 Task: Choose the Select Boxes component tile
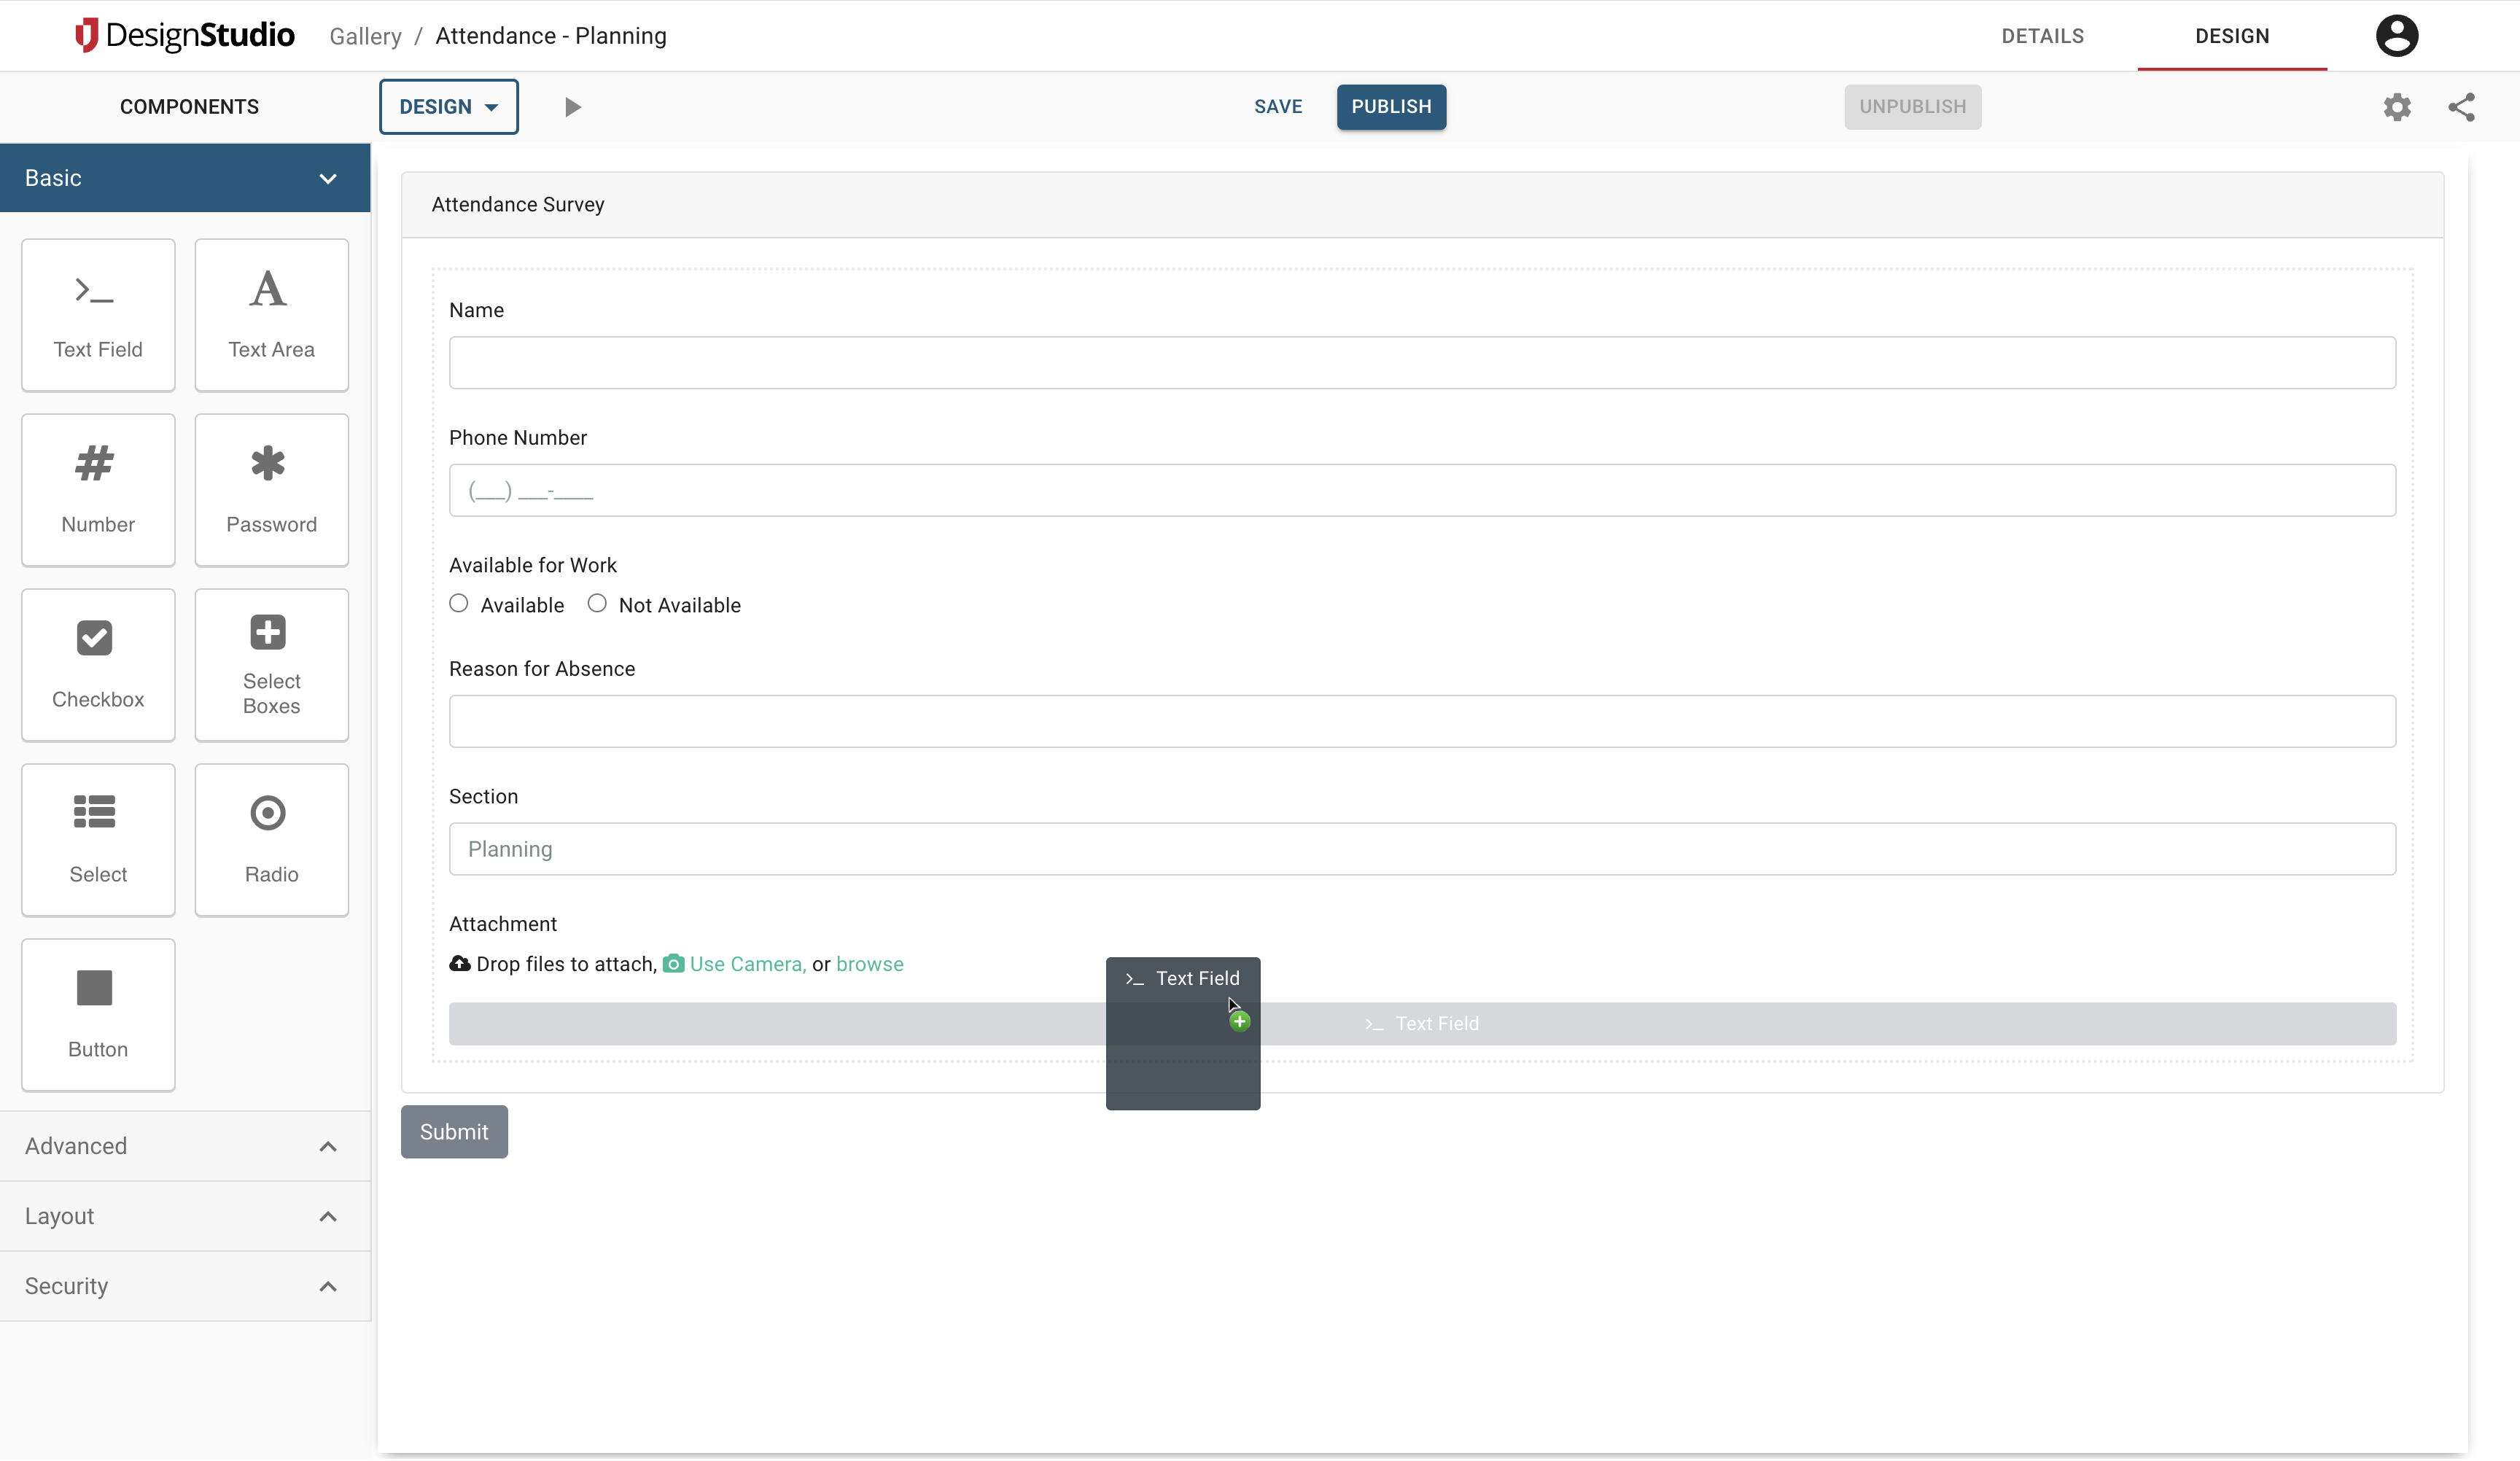(x=271, y=665)
